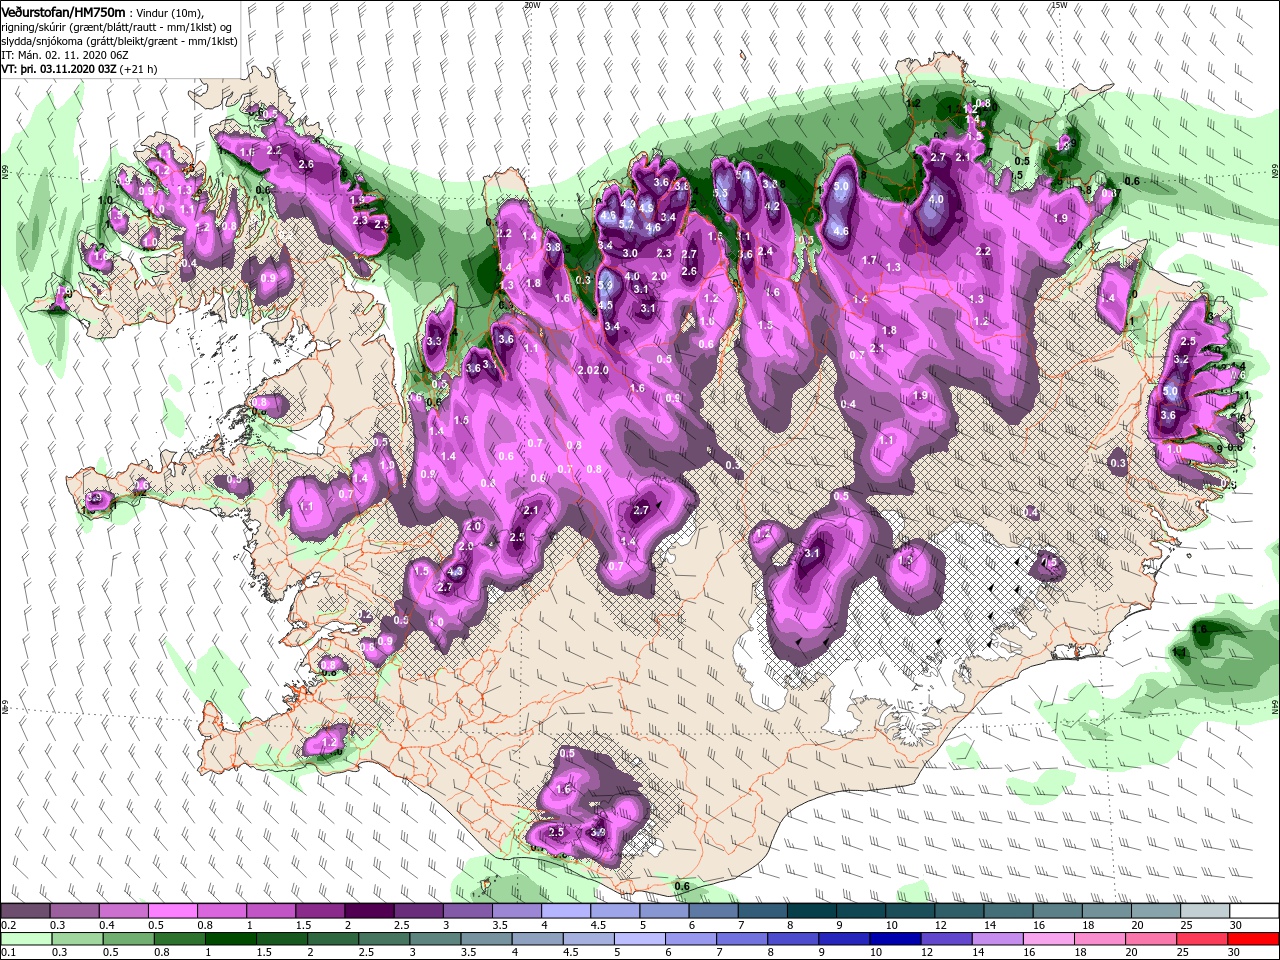Select the 18–20 pink swatch in the lower scale
Screen dimensions: 1280x960
click(1100, 939)
